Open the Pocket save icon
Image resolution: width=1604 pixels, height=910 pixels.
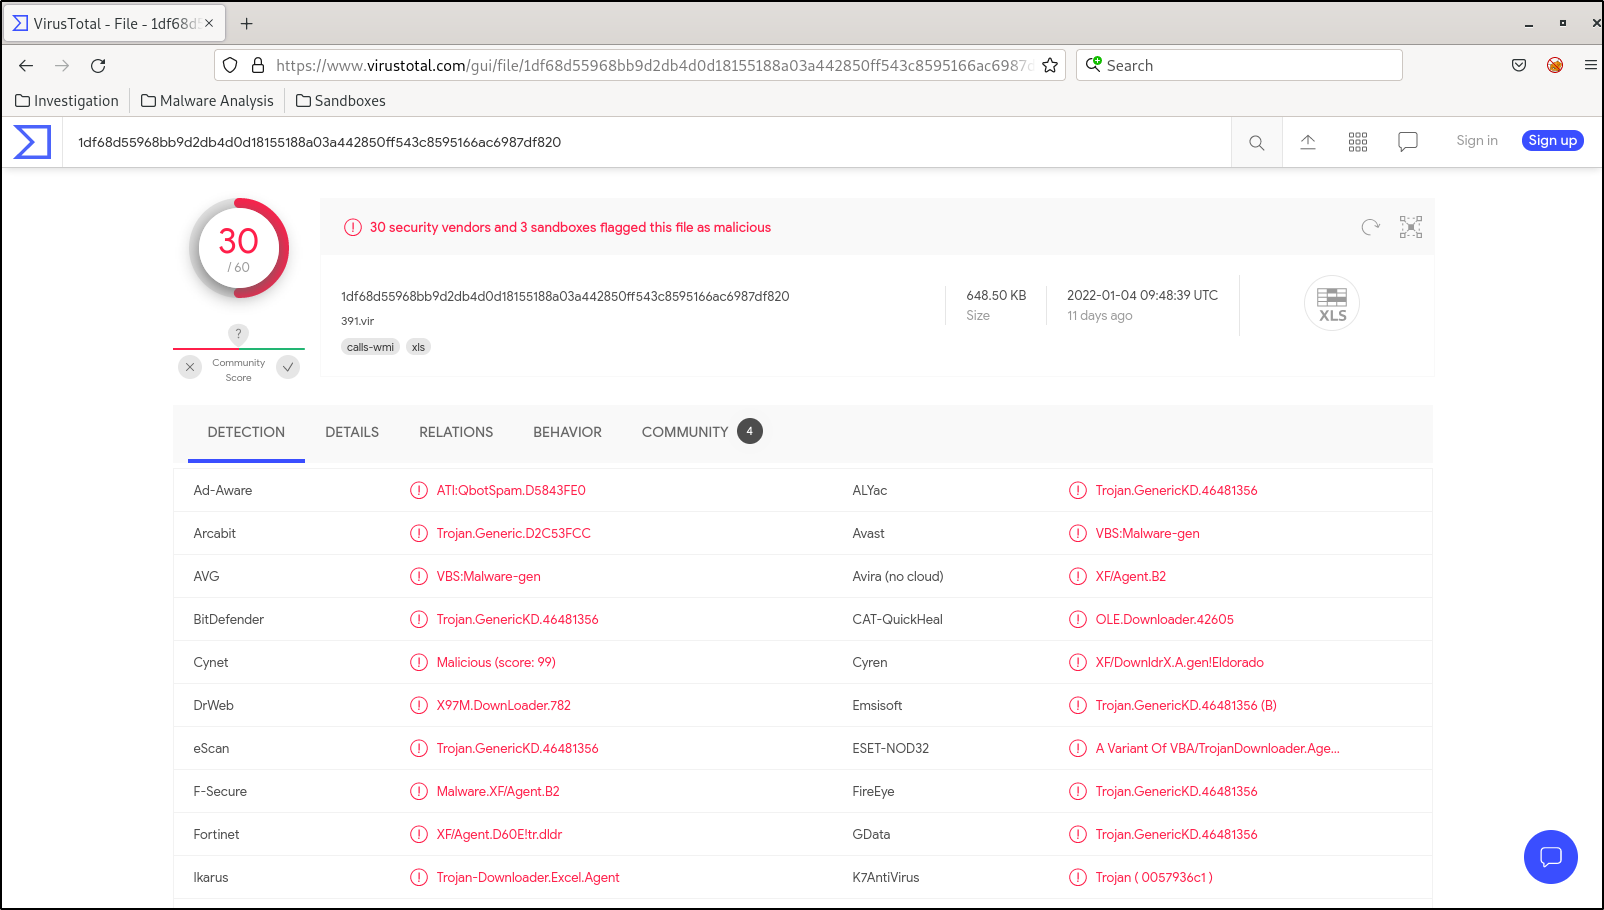pos(1519,65)
